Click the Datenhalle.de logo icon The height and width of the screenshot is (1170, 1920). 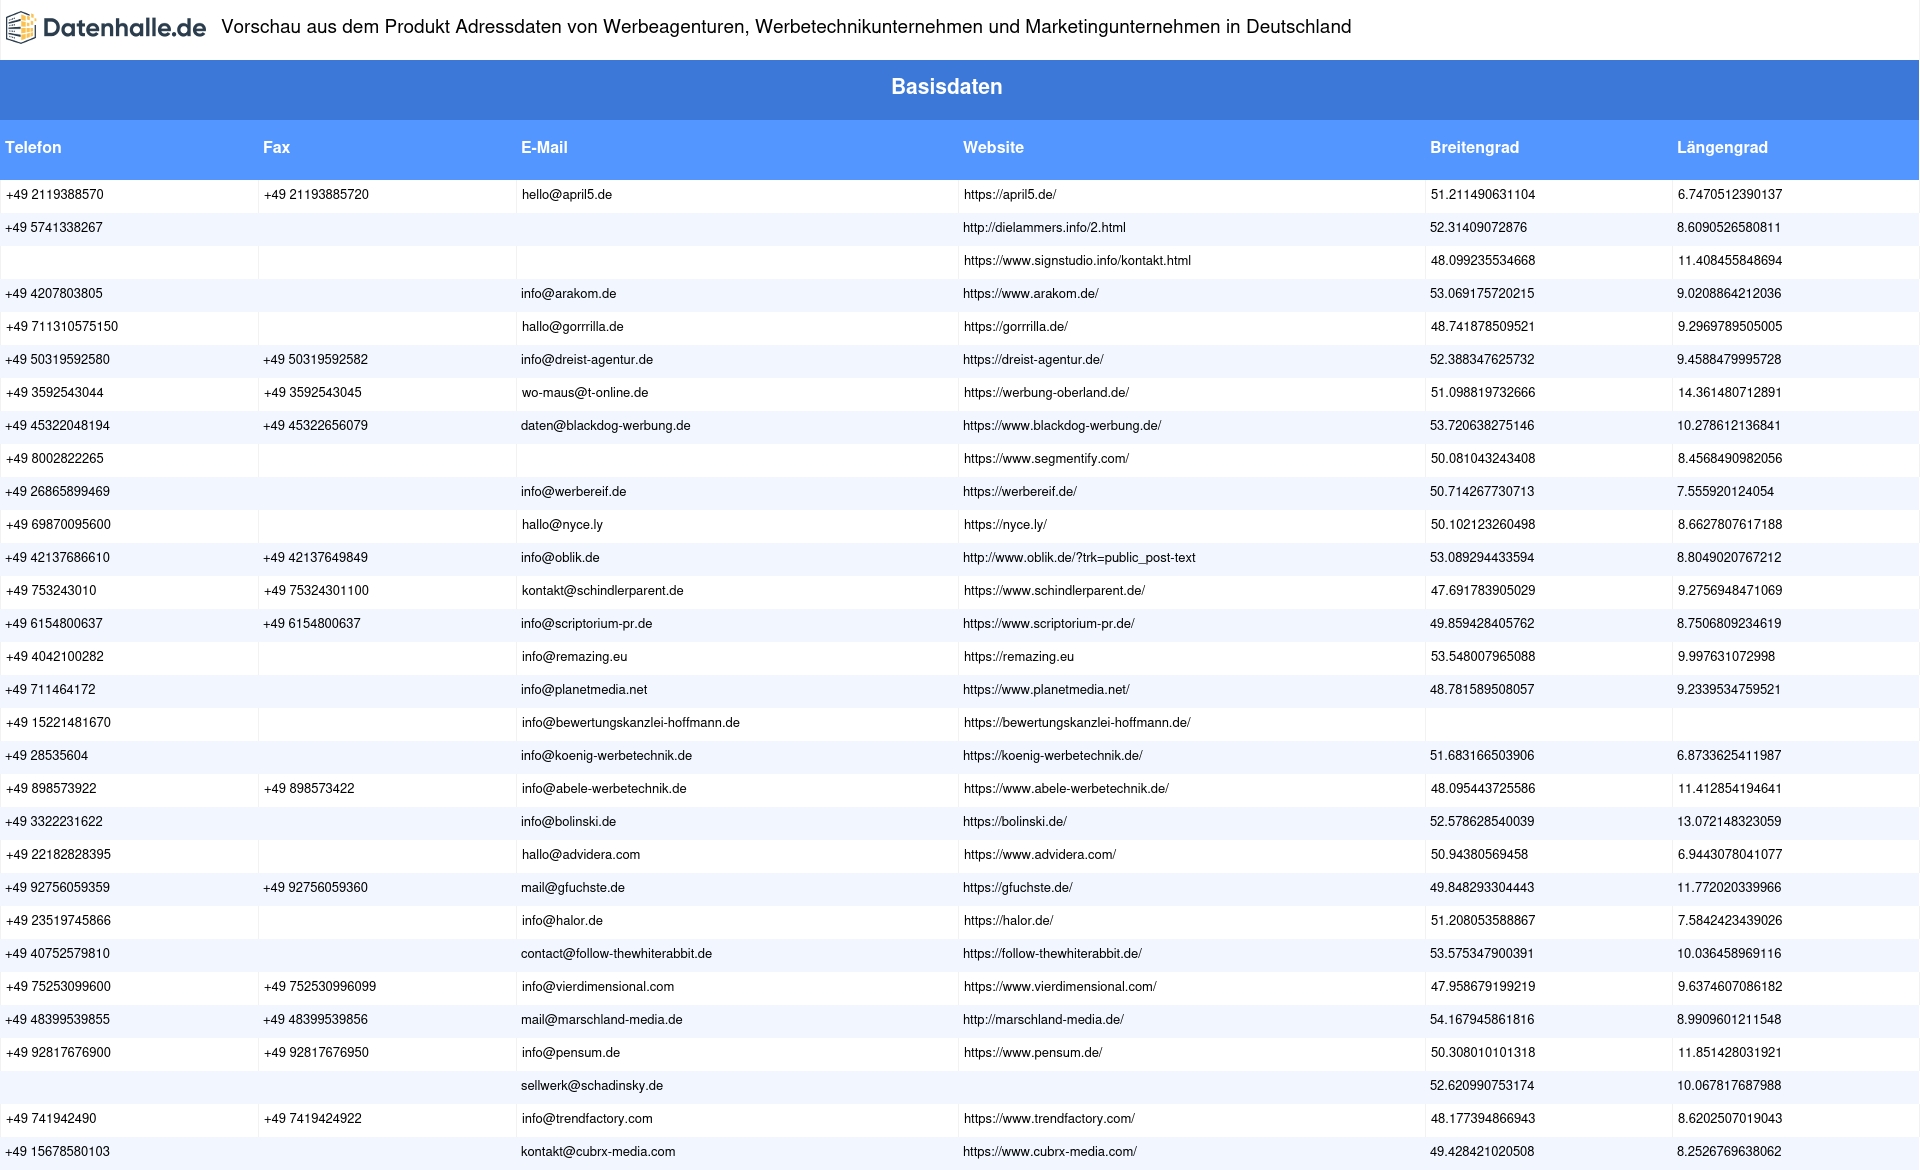(21, 27)
